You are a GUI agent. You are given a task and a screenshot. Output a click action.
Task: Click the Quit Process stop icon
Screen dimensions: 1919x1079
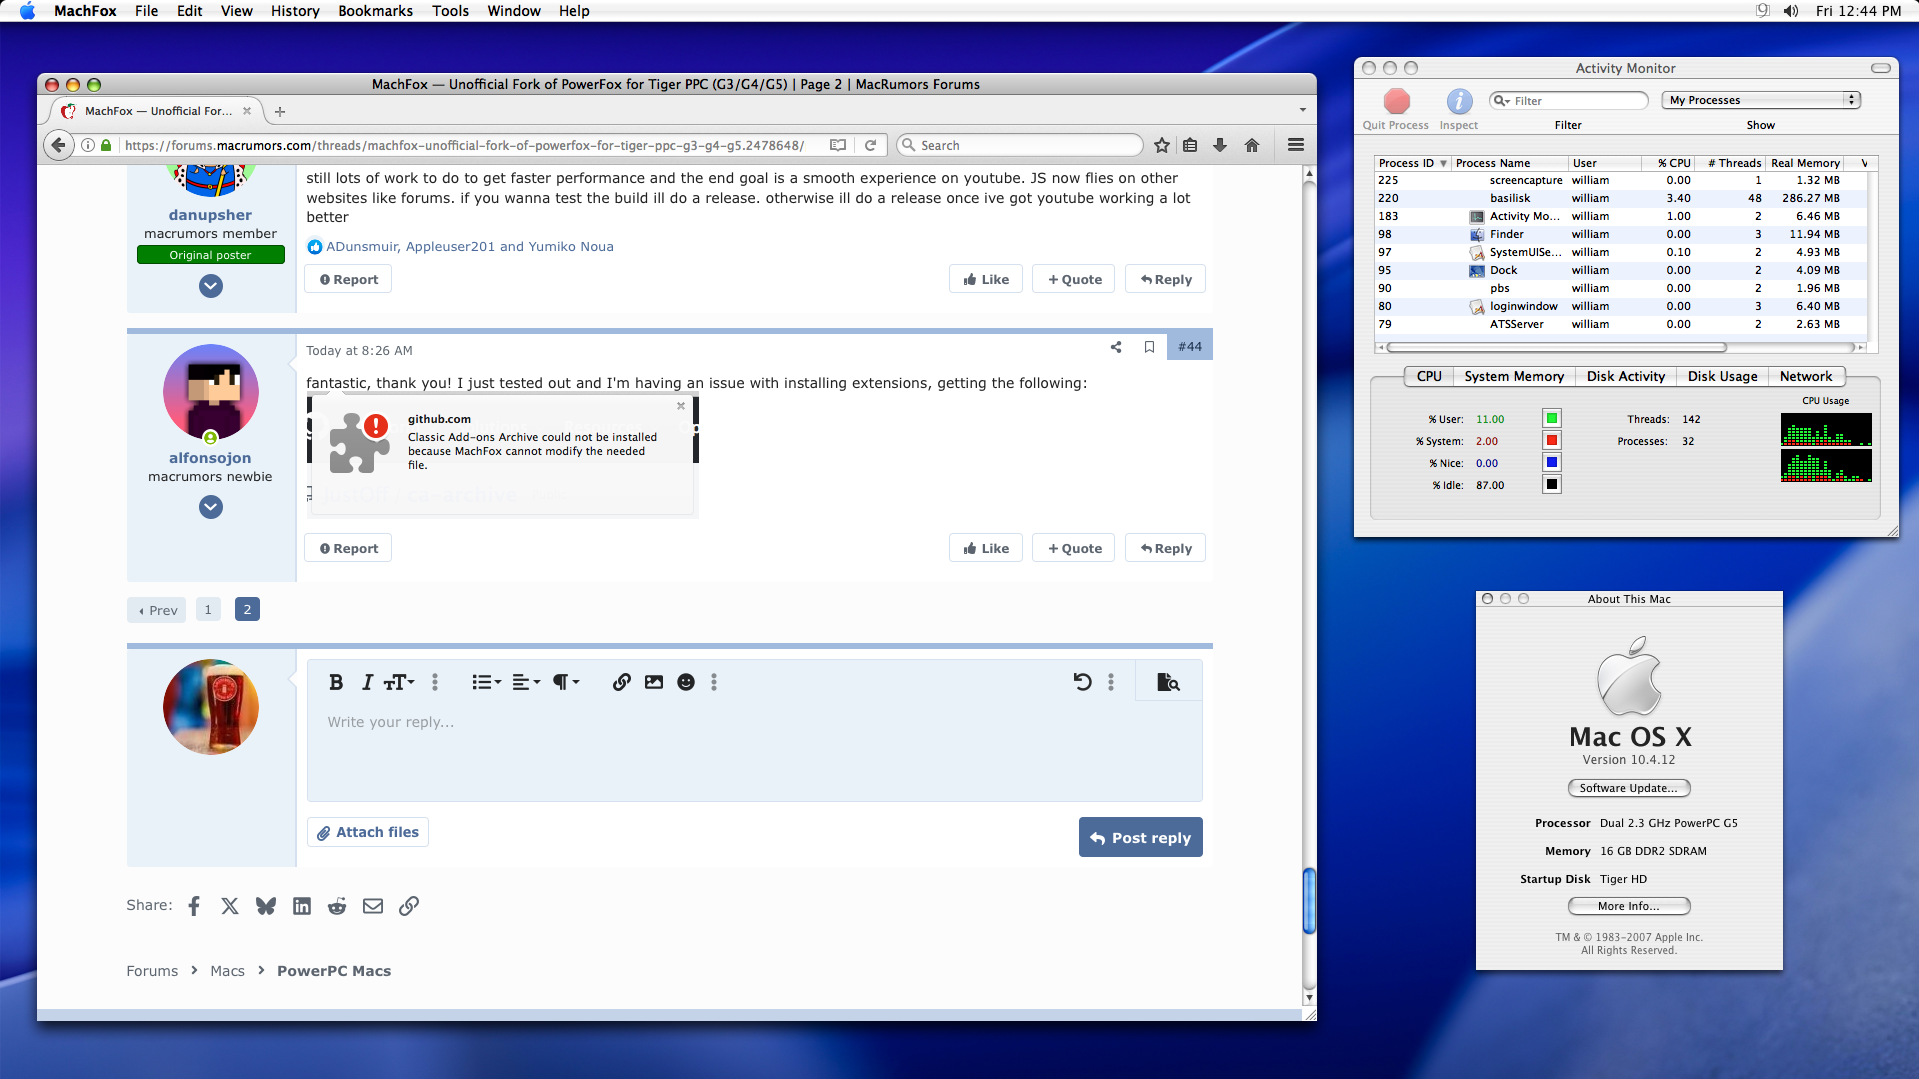click(x=1397, y=101)
